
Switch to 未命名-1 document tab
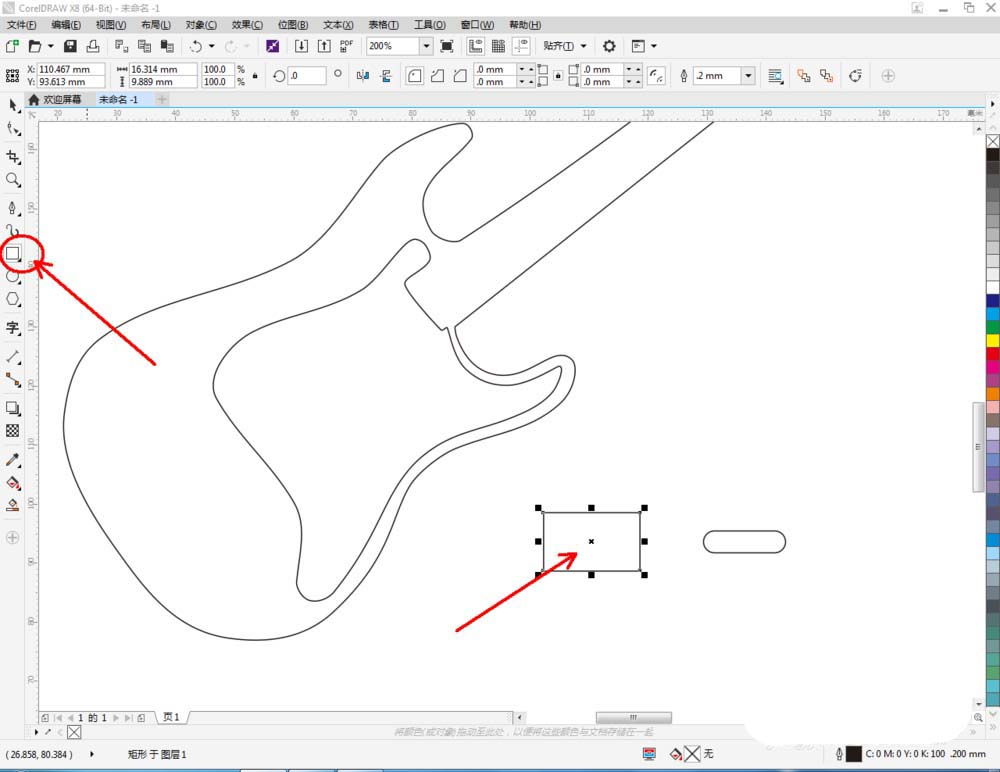pos(119,100)
